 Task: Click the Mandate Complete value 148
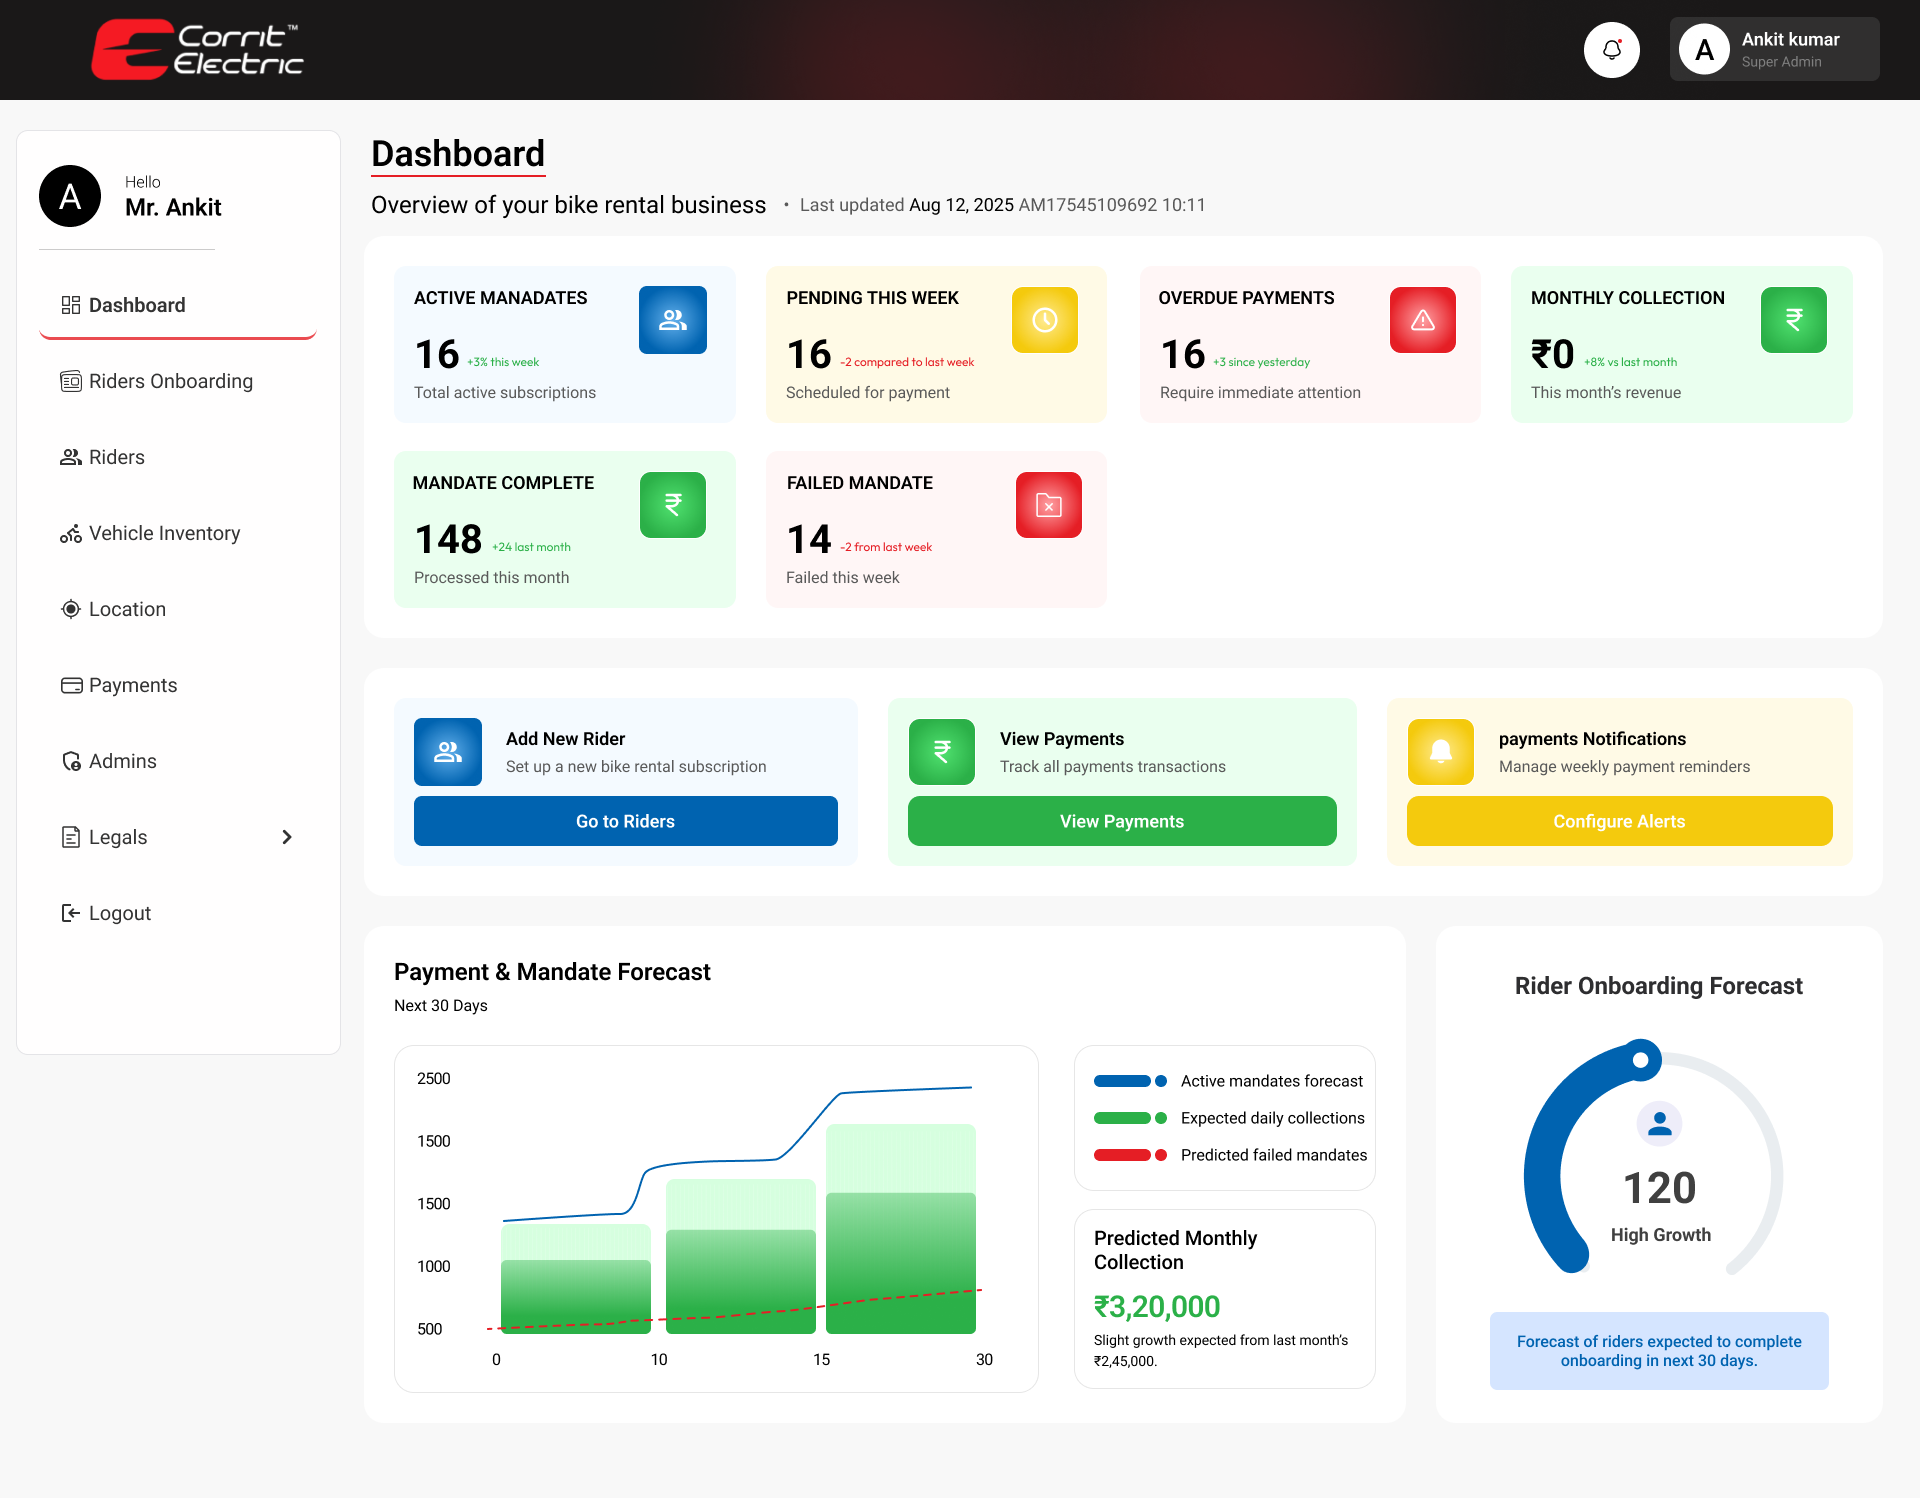pyautogui.click(x=449, y=540)
